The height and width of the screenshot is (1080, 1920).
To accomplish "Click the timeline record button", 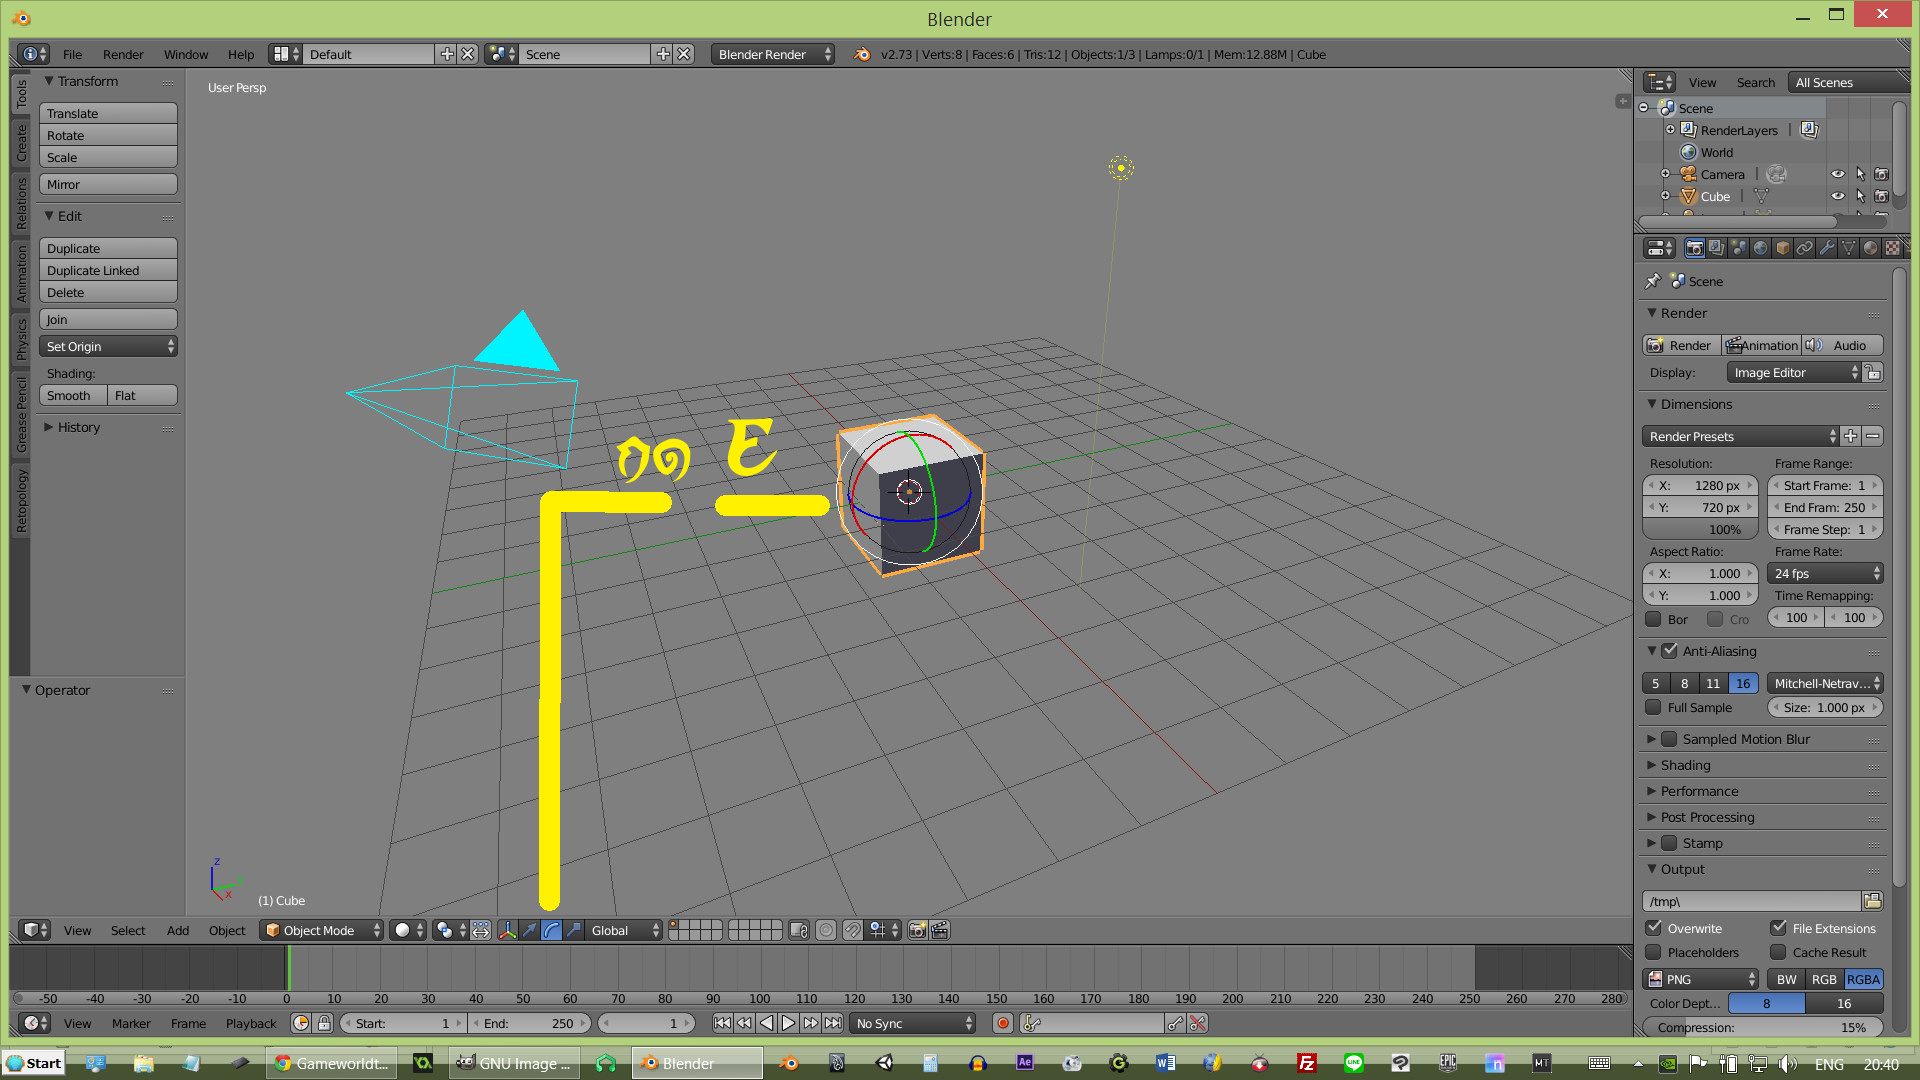I will click(1003, 1023).
